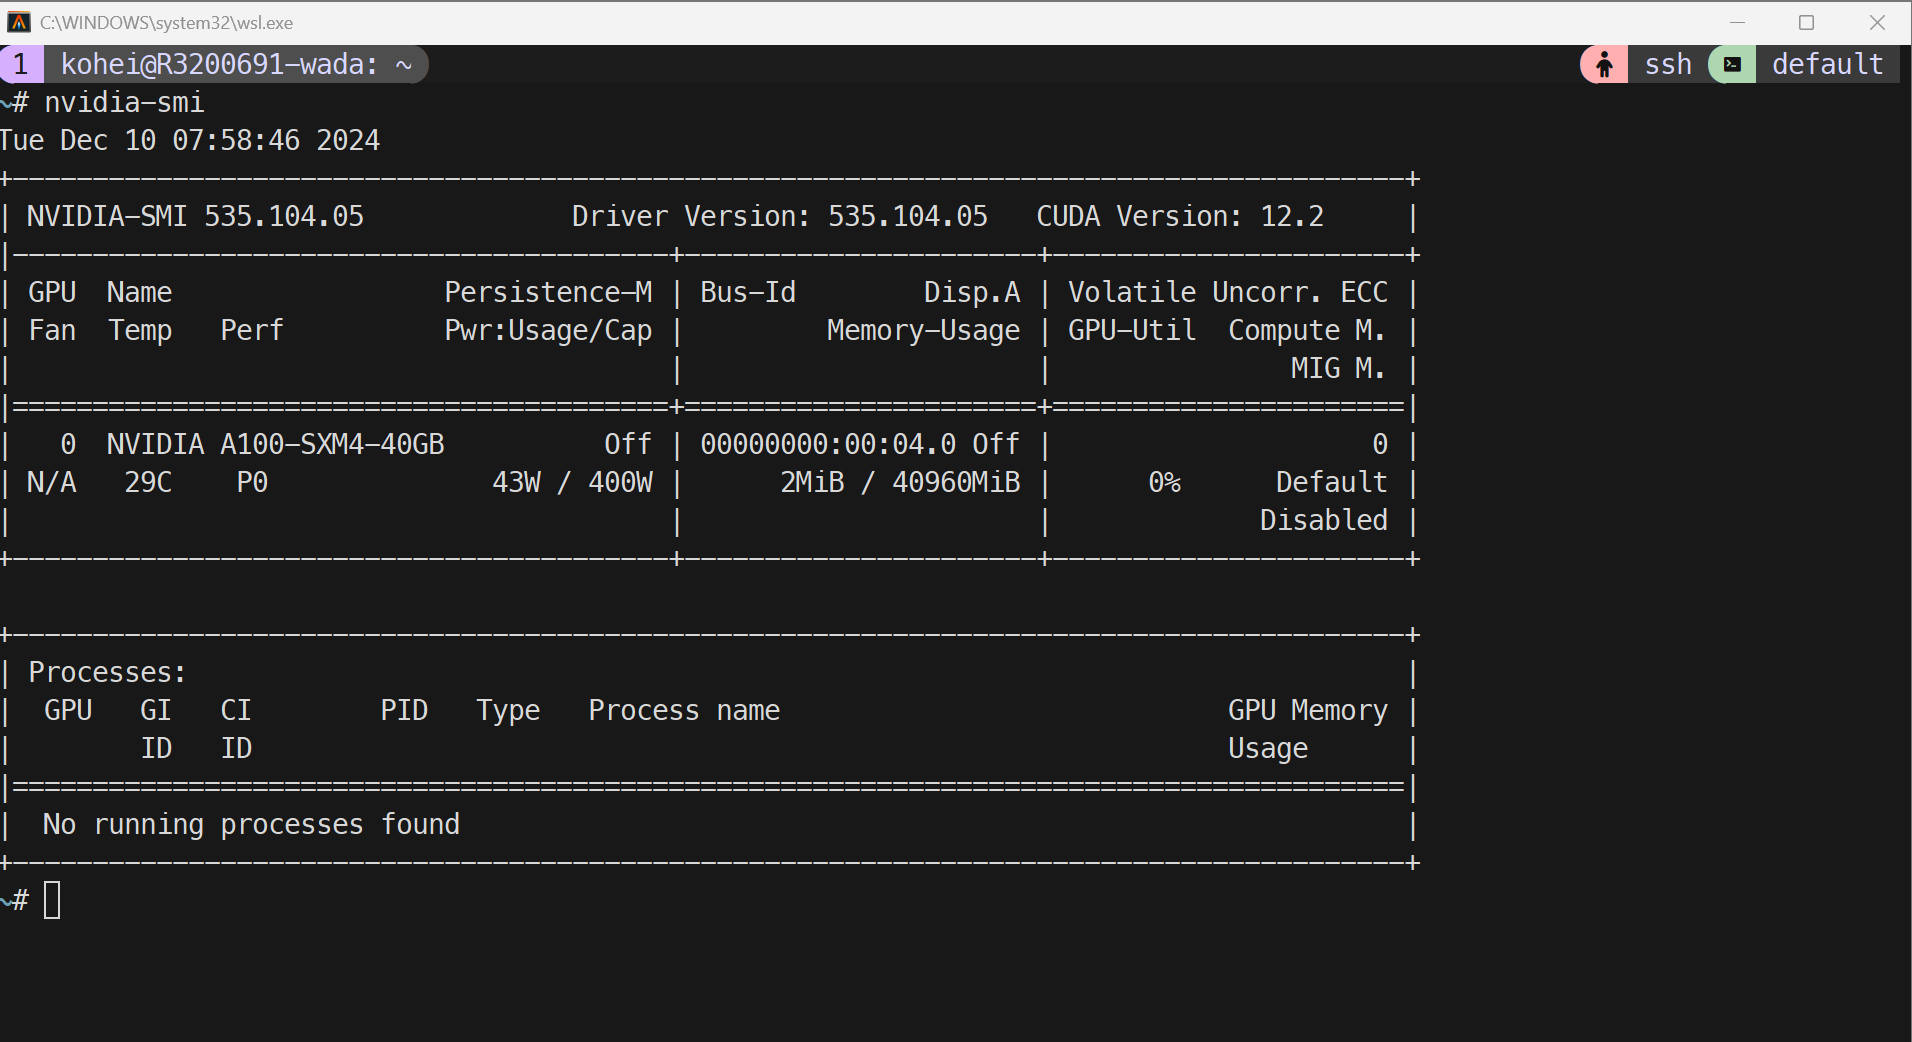Click the typed nvidia-smi command
1912x1042 pixels.
(x=124, y=102)
